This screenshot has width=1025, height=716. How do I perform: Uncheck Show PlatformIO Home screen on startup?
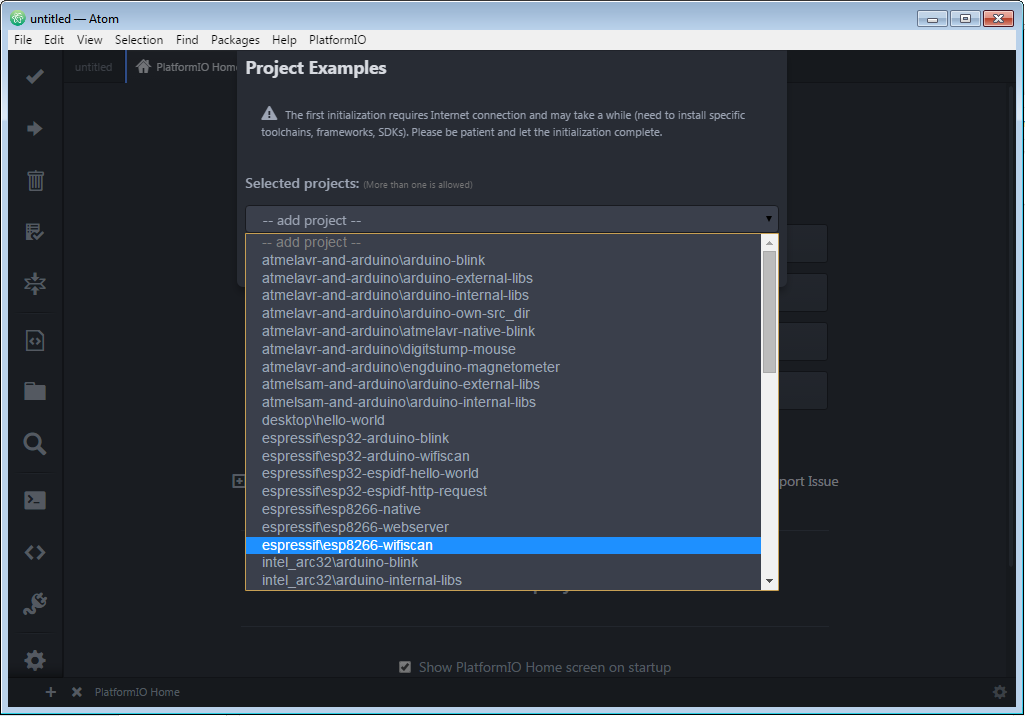coord(405,665)
